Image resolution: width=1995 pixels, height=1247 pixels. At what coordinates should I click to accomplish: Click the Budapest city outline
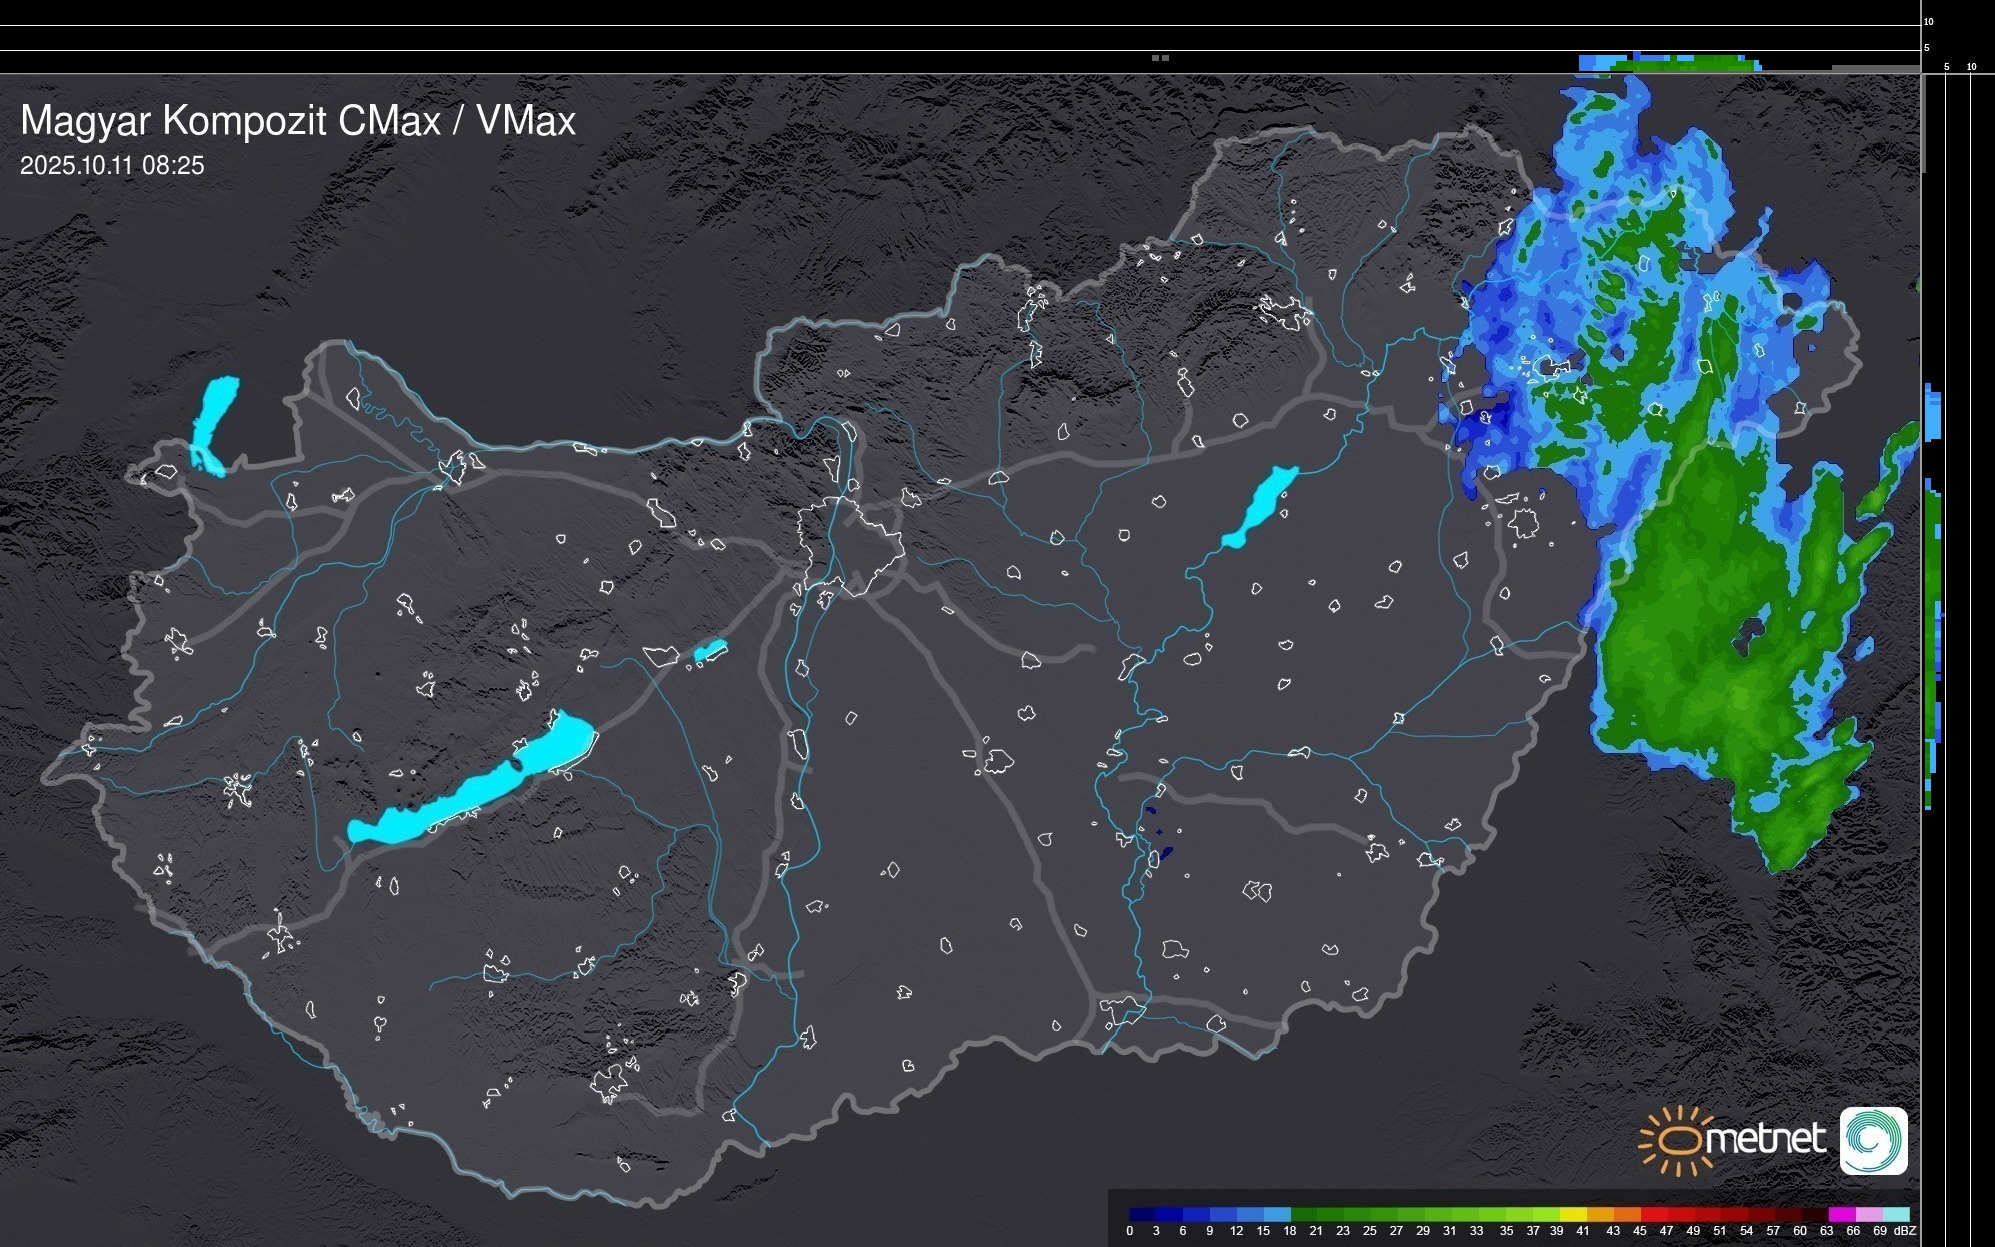click(x=850, y=545)
